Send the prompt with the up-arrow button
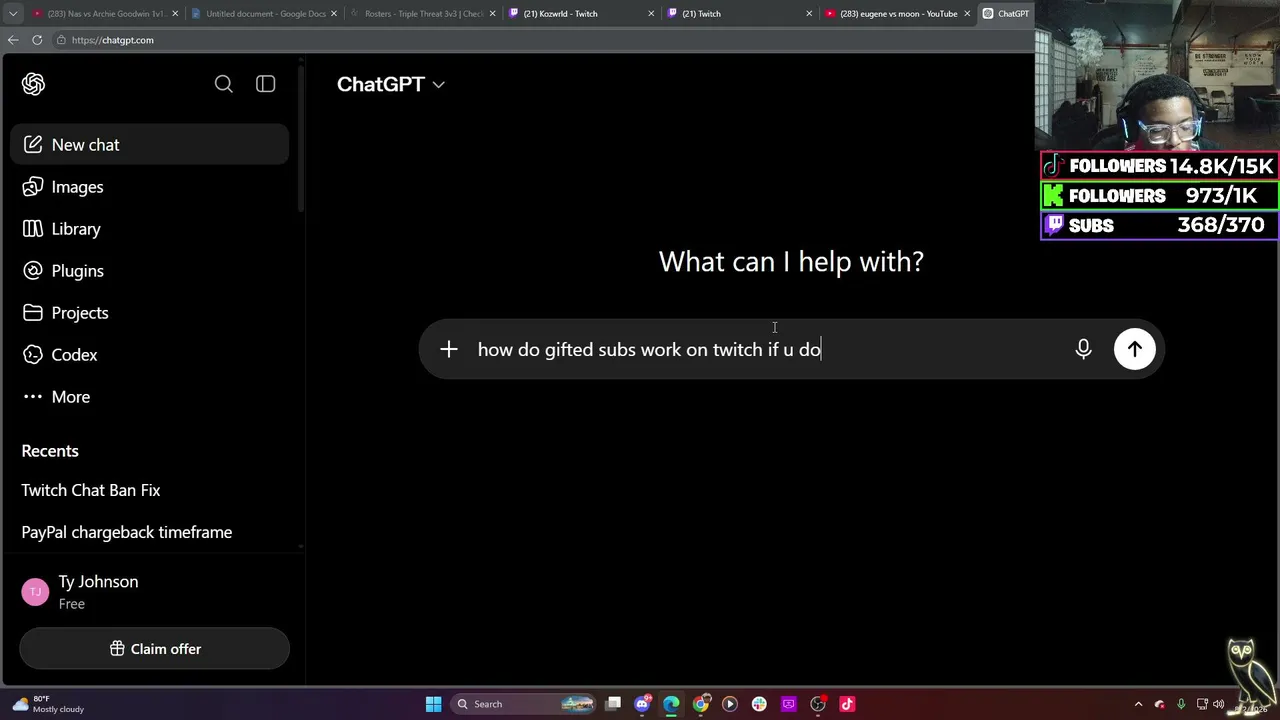1280x720 pixels. [x=1135, y=349]
